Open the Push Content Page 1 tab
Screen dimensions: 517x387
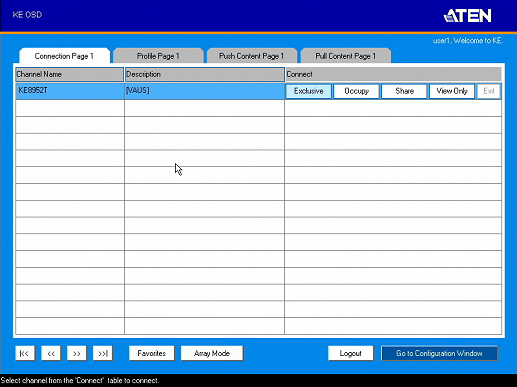252,56
